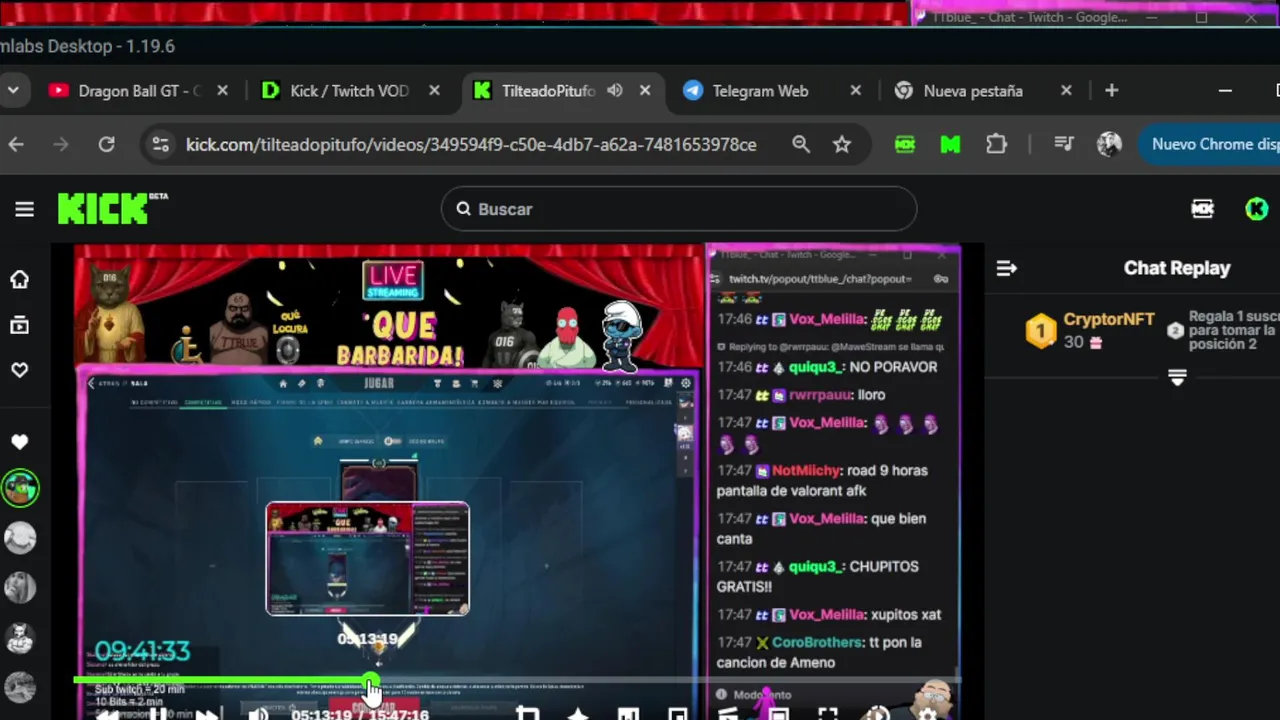Open the Chrome extensions puzzle icon

(996, 145)
